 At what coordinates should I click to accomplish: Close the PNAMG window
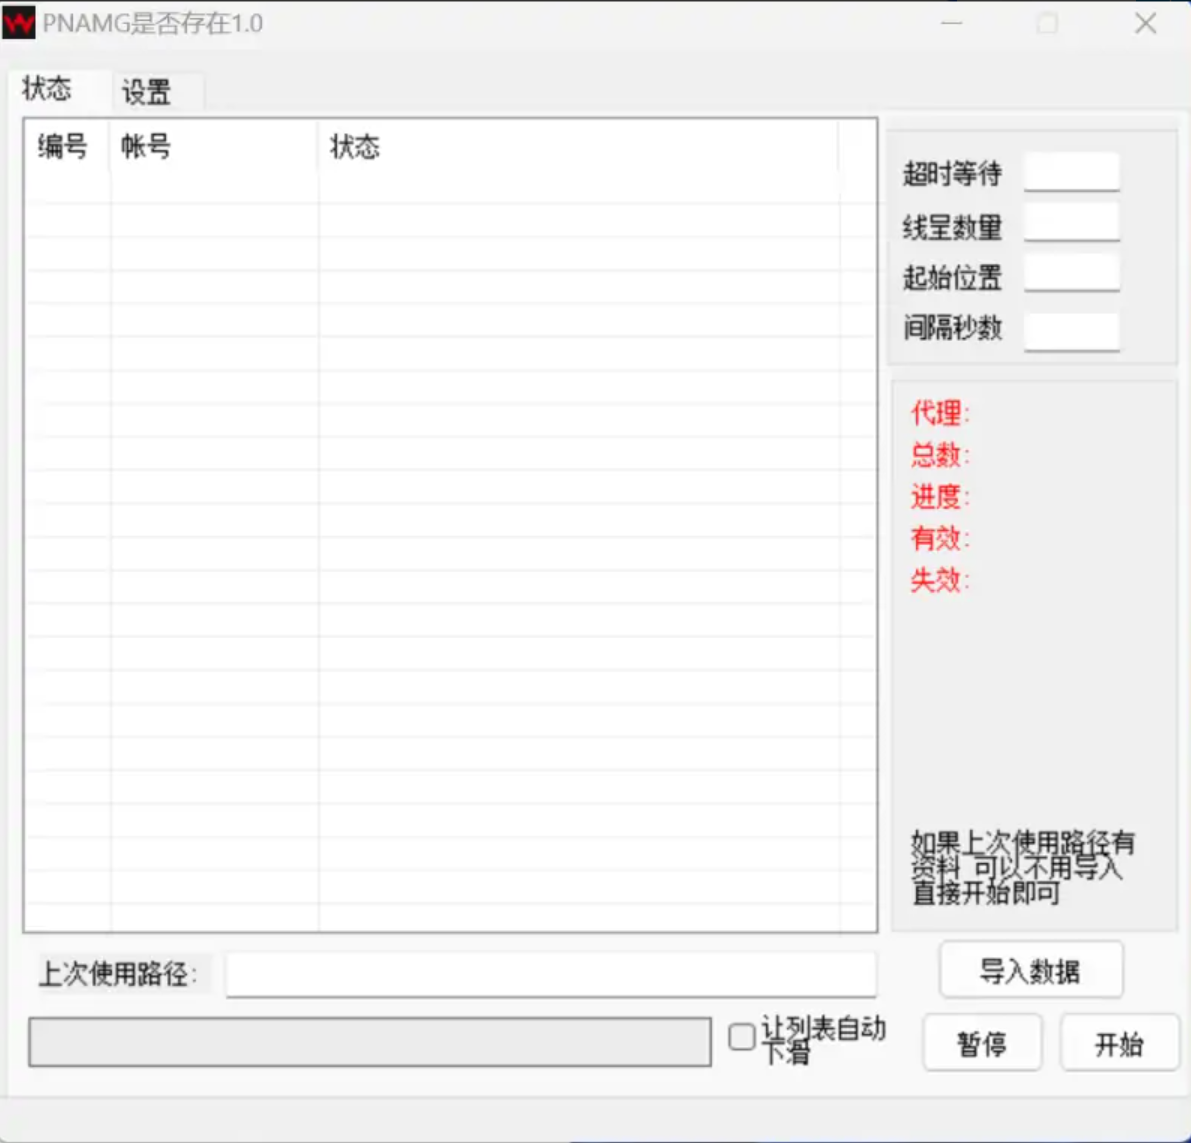pos(1145,24)
